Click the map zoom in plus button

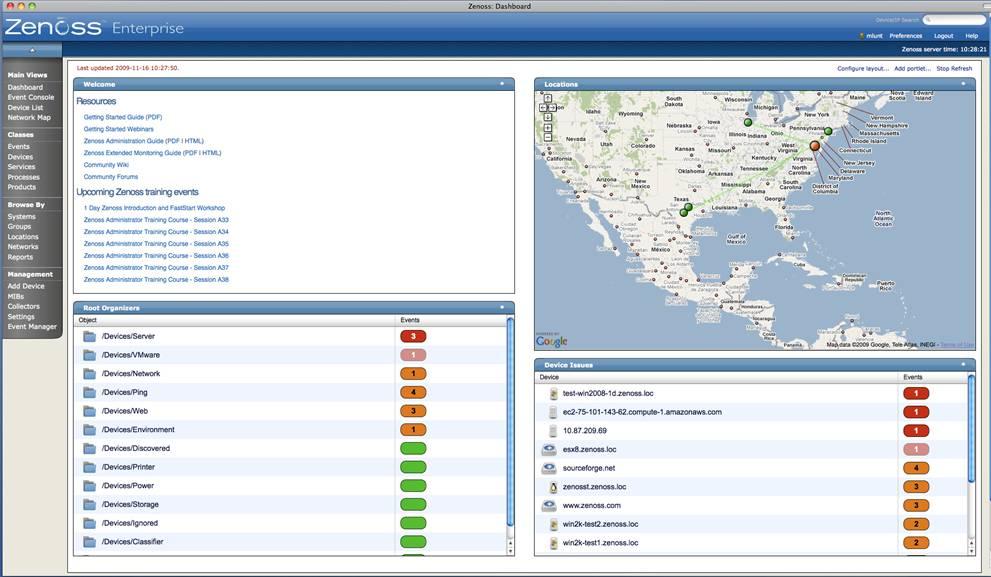tap(547, 128)
